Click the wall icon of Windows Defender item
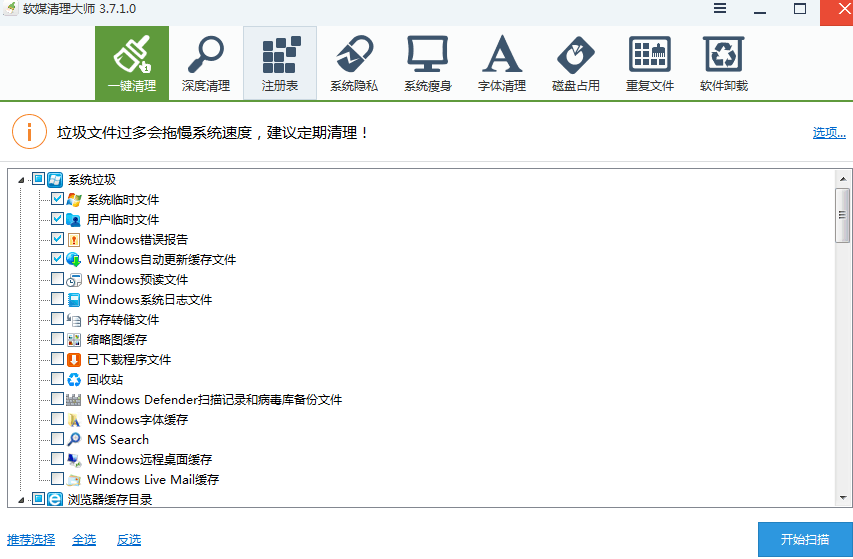The image size is (853, 559). pyautogui.click(x=74, y=400)
